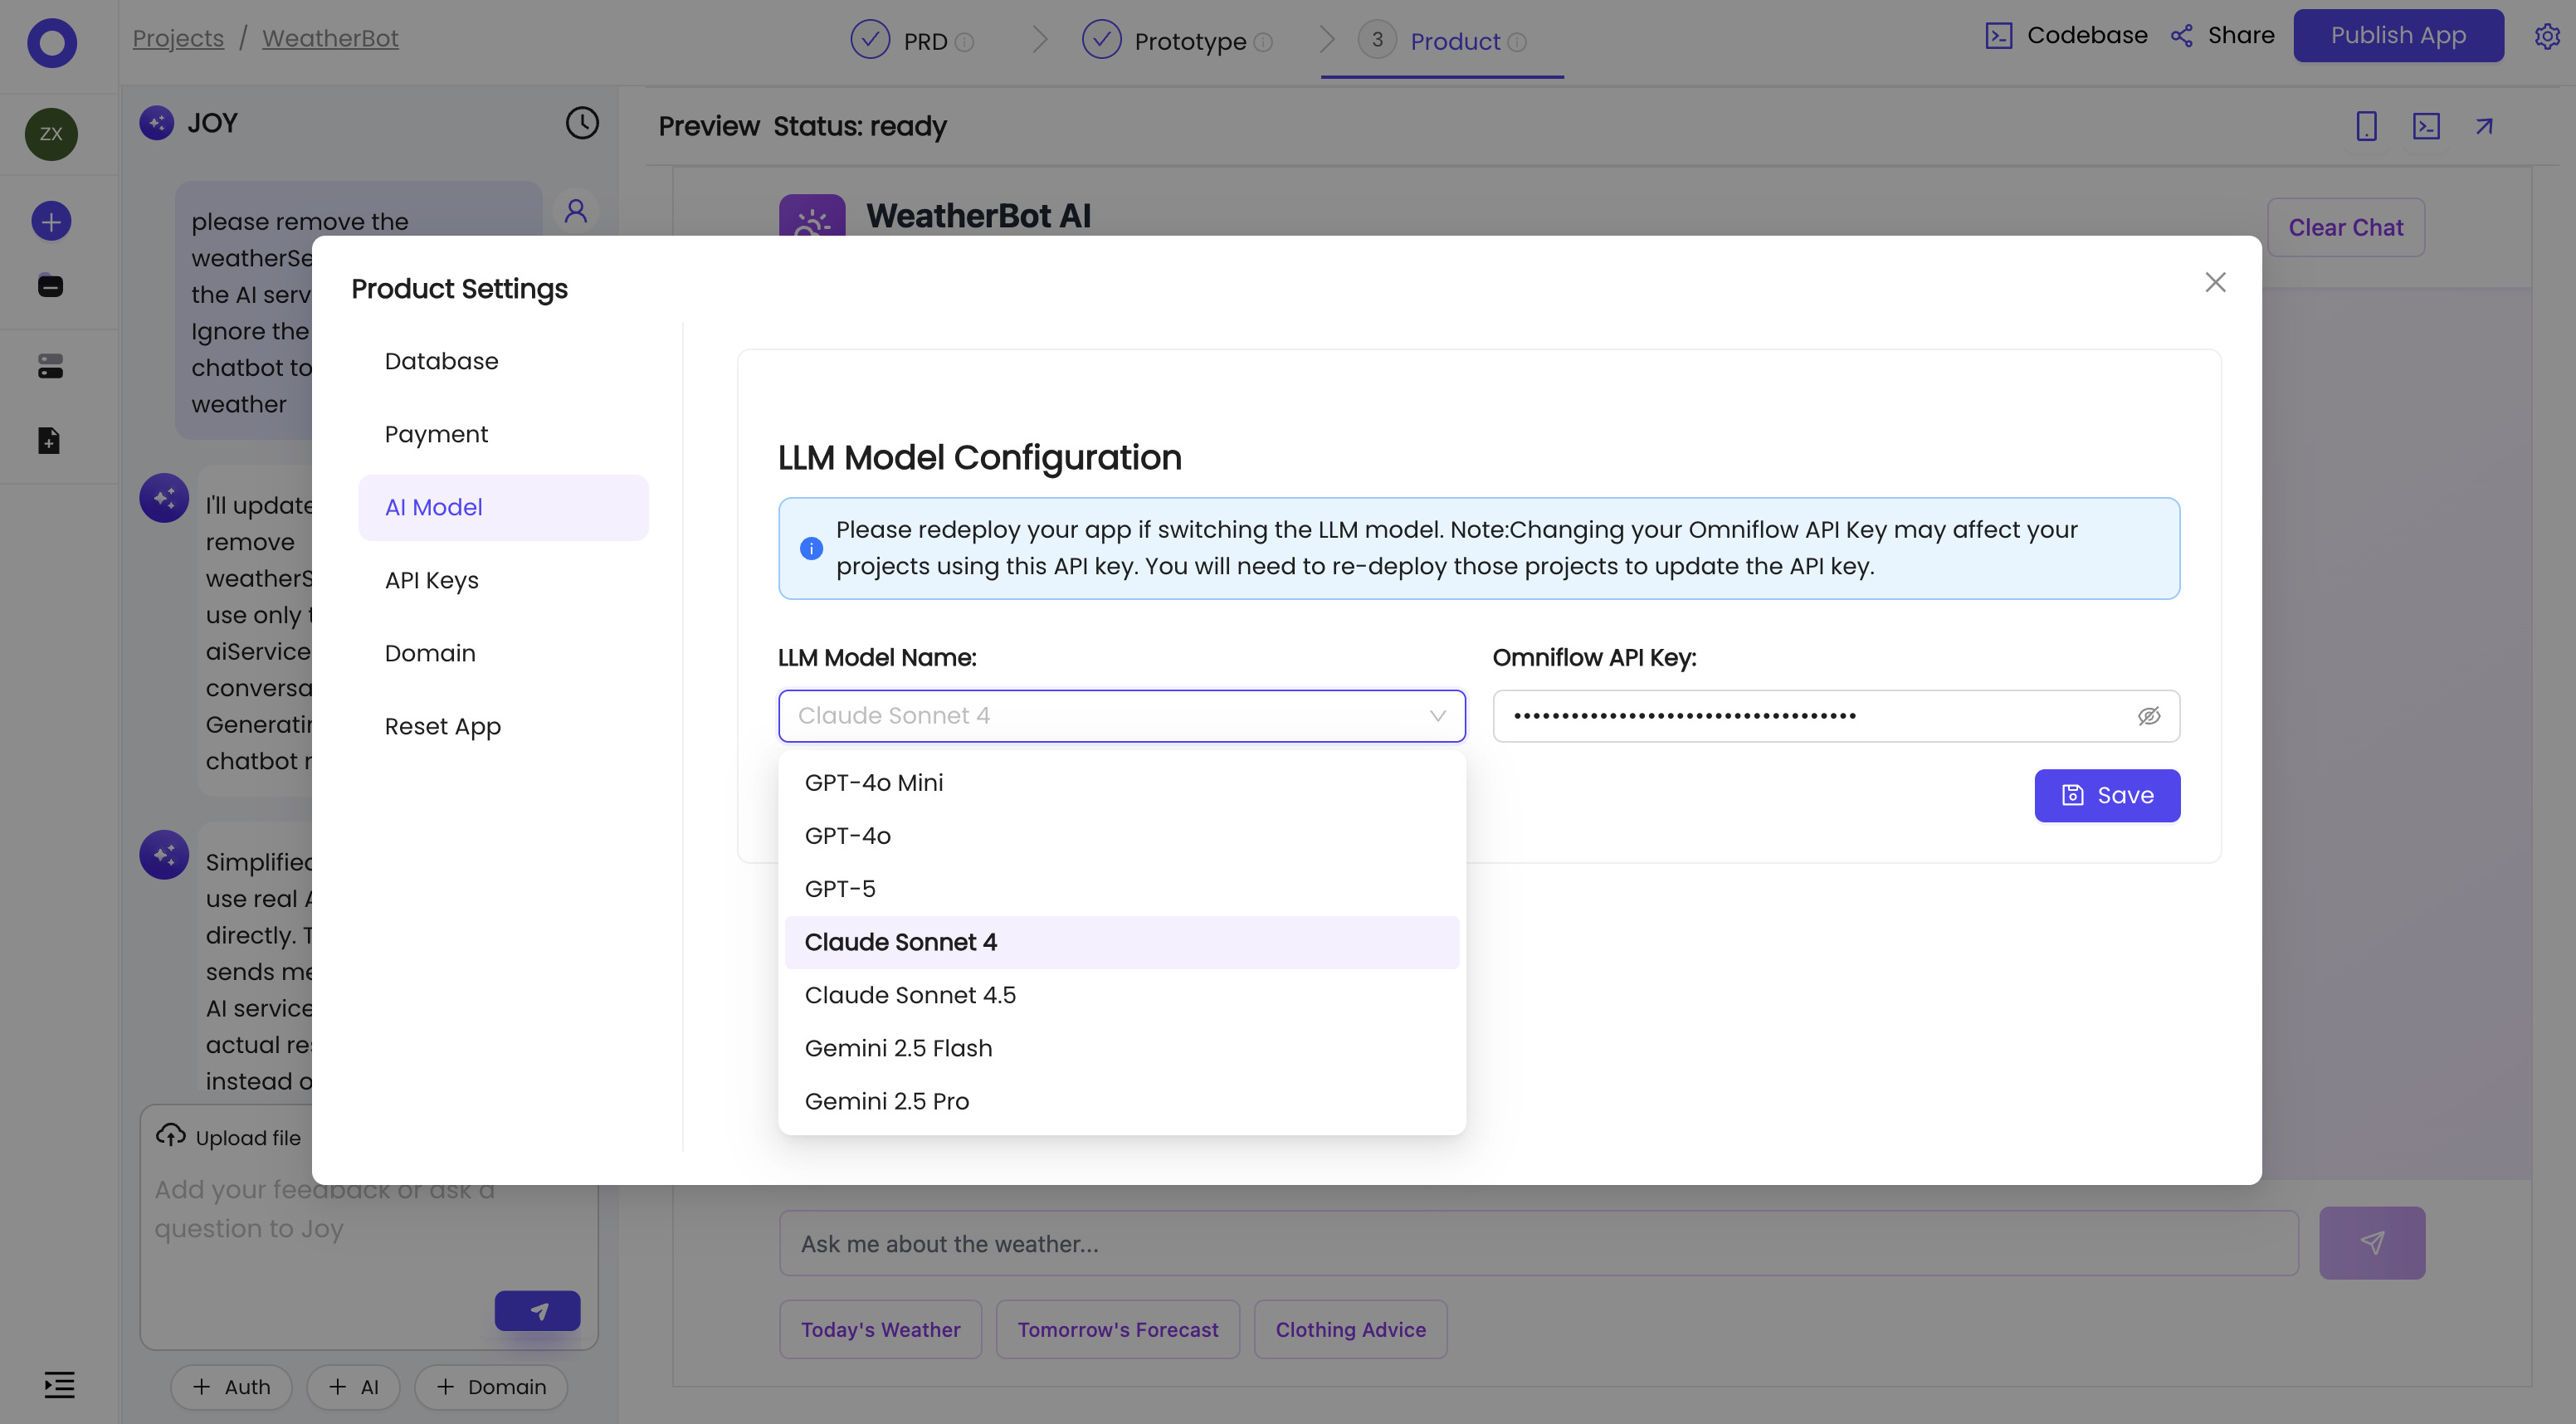Screen dimensions: 2576x1424
Task: Click the plus new project sidebar icon
Action: tap(51, 221)
